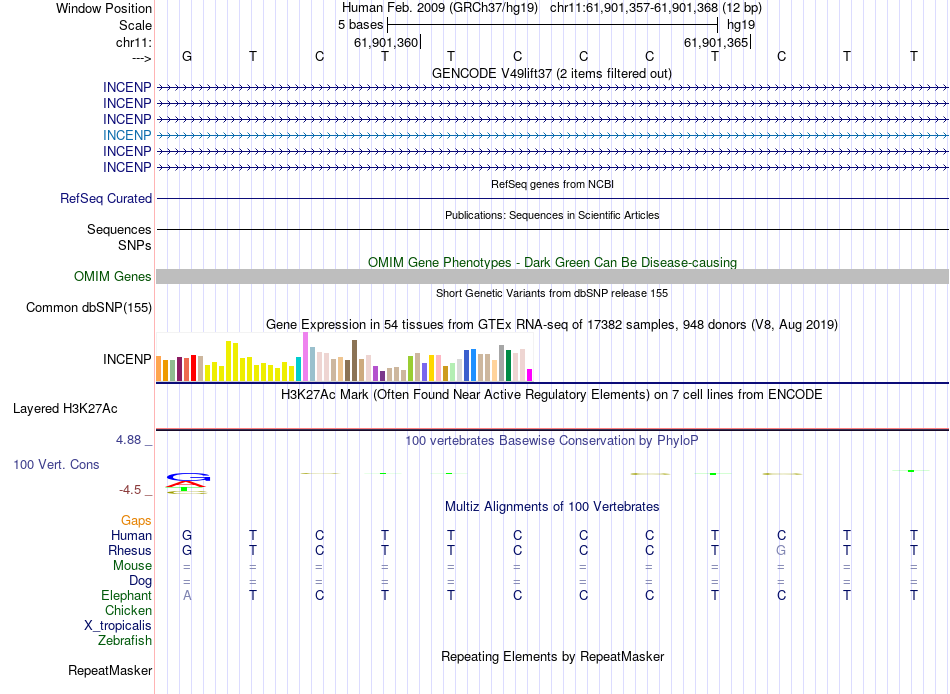Click chr11:61,901,357-61,901,368 (12 bp) position text
Image resolution: width=950 pixels, height=694 pixels.
point(656,8)
